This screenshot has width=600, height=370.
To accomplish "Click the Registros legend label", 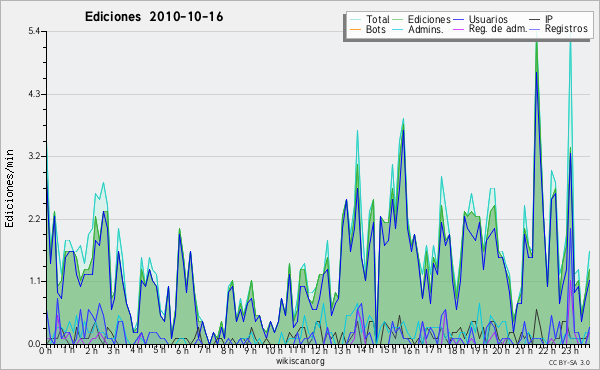I will 566,29.
